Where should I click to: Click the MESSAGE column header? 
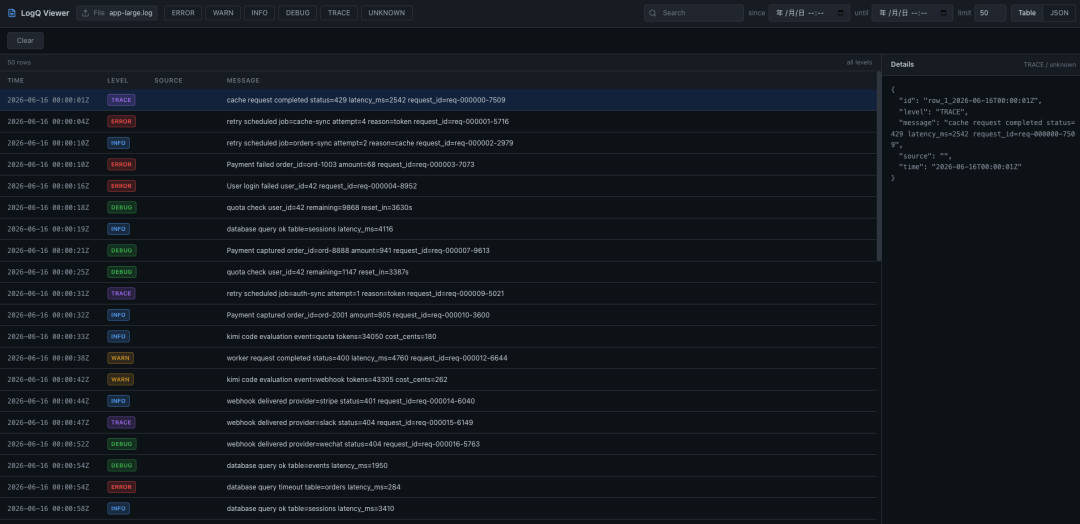pos(243,81)
